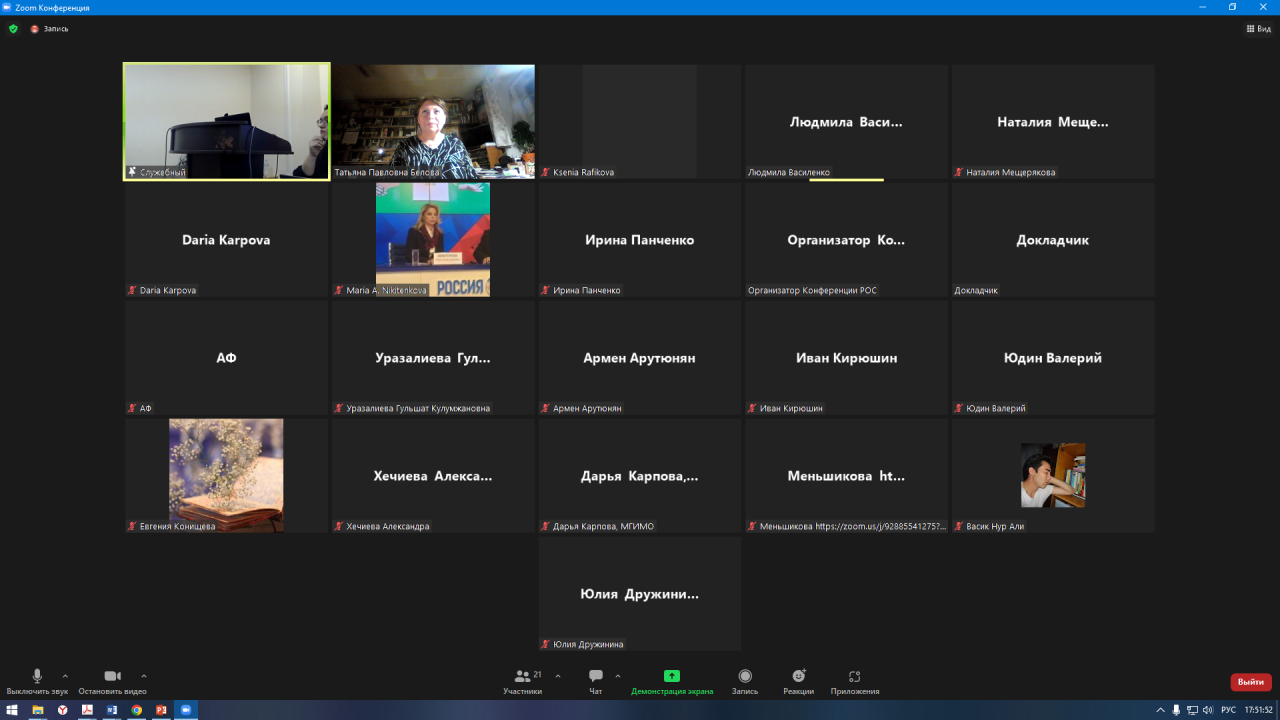Click the Запись record button in toolbar

[745, 677]
